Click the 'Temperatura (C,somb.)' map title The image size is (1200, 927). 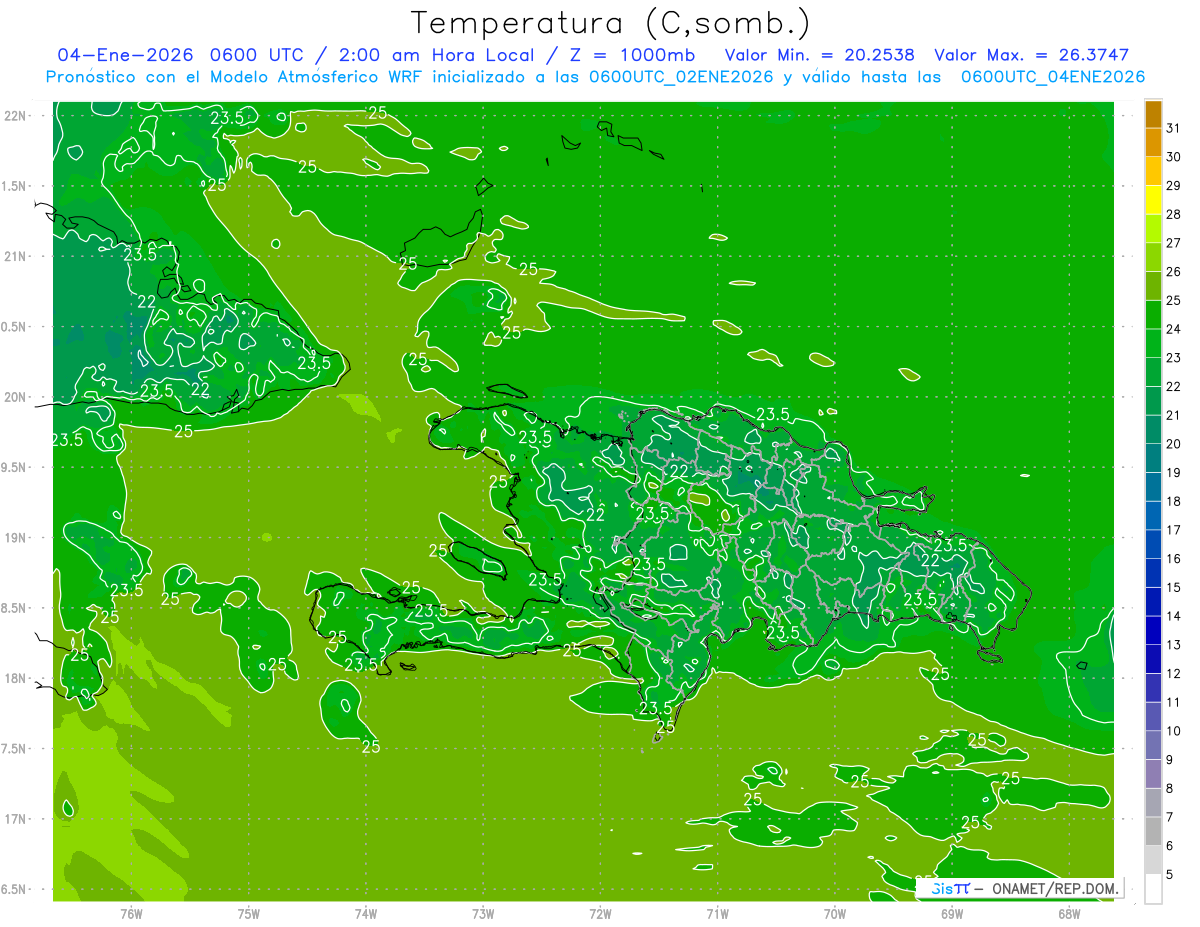click(x=610, y=23)
